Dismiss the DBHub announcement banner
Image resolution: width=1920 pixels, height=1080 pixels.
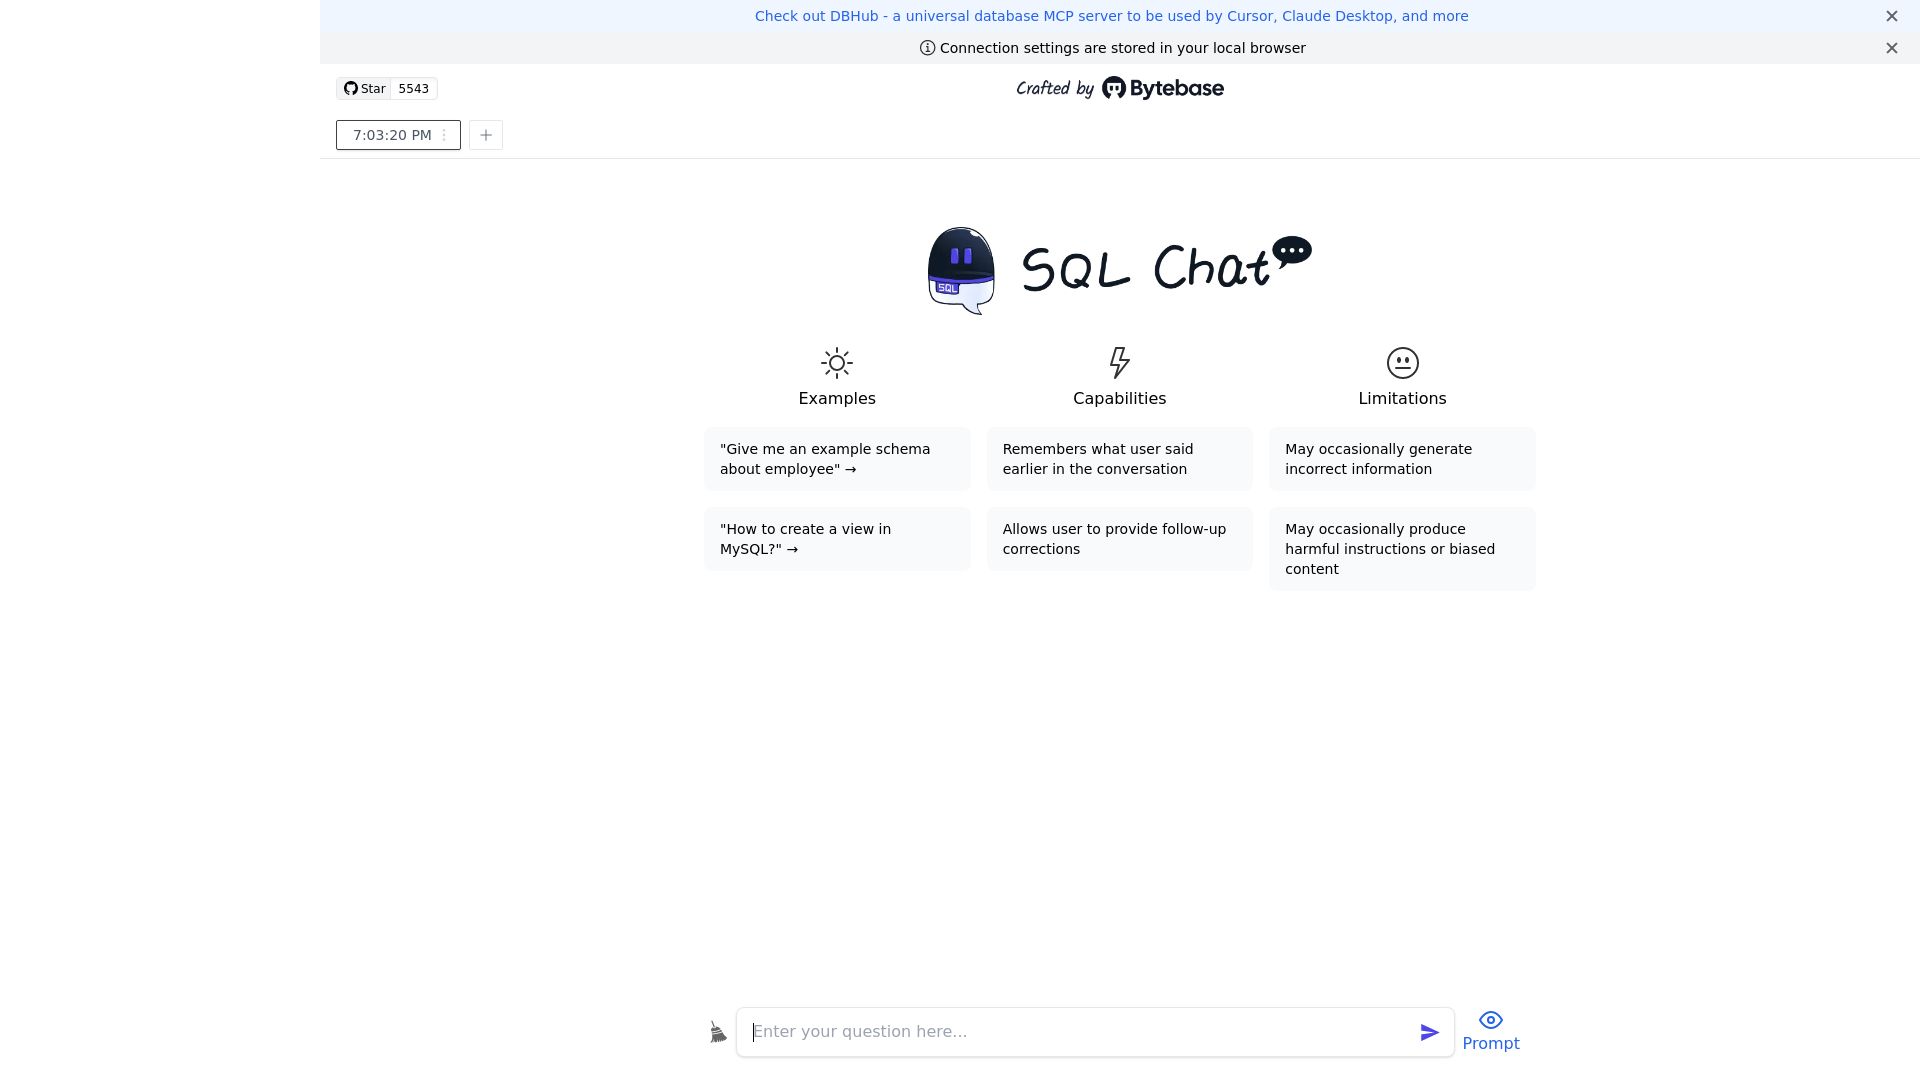click(x=1891, y=15)
